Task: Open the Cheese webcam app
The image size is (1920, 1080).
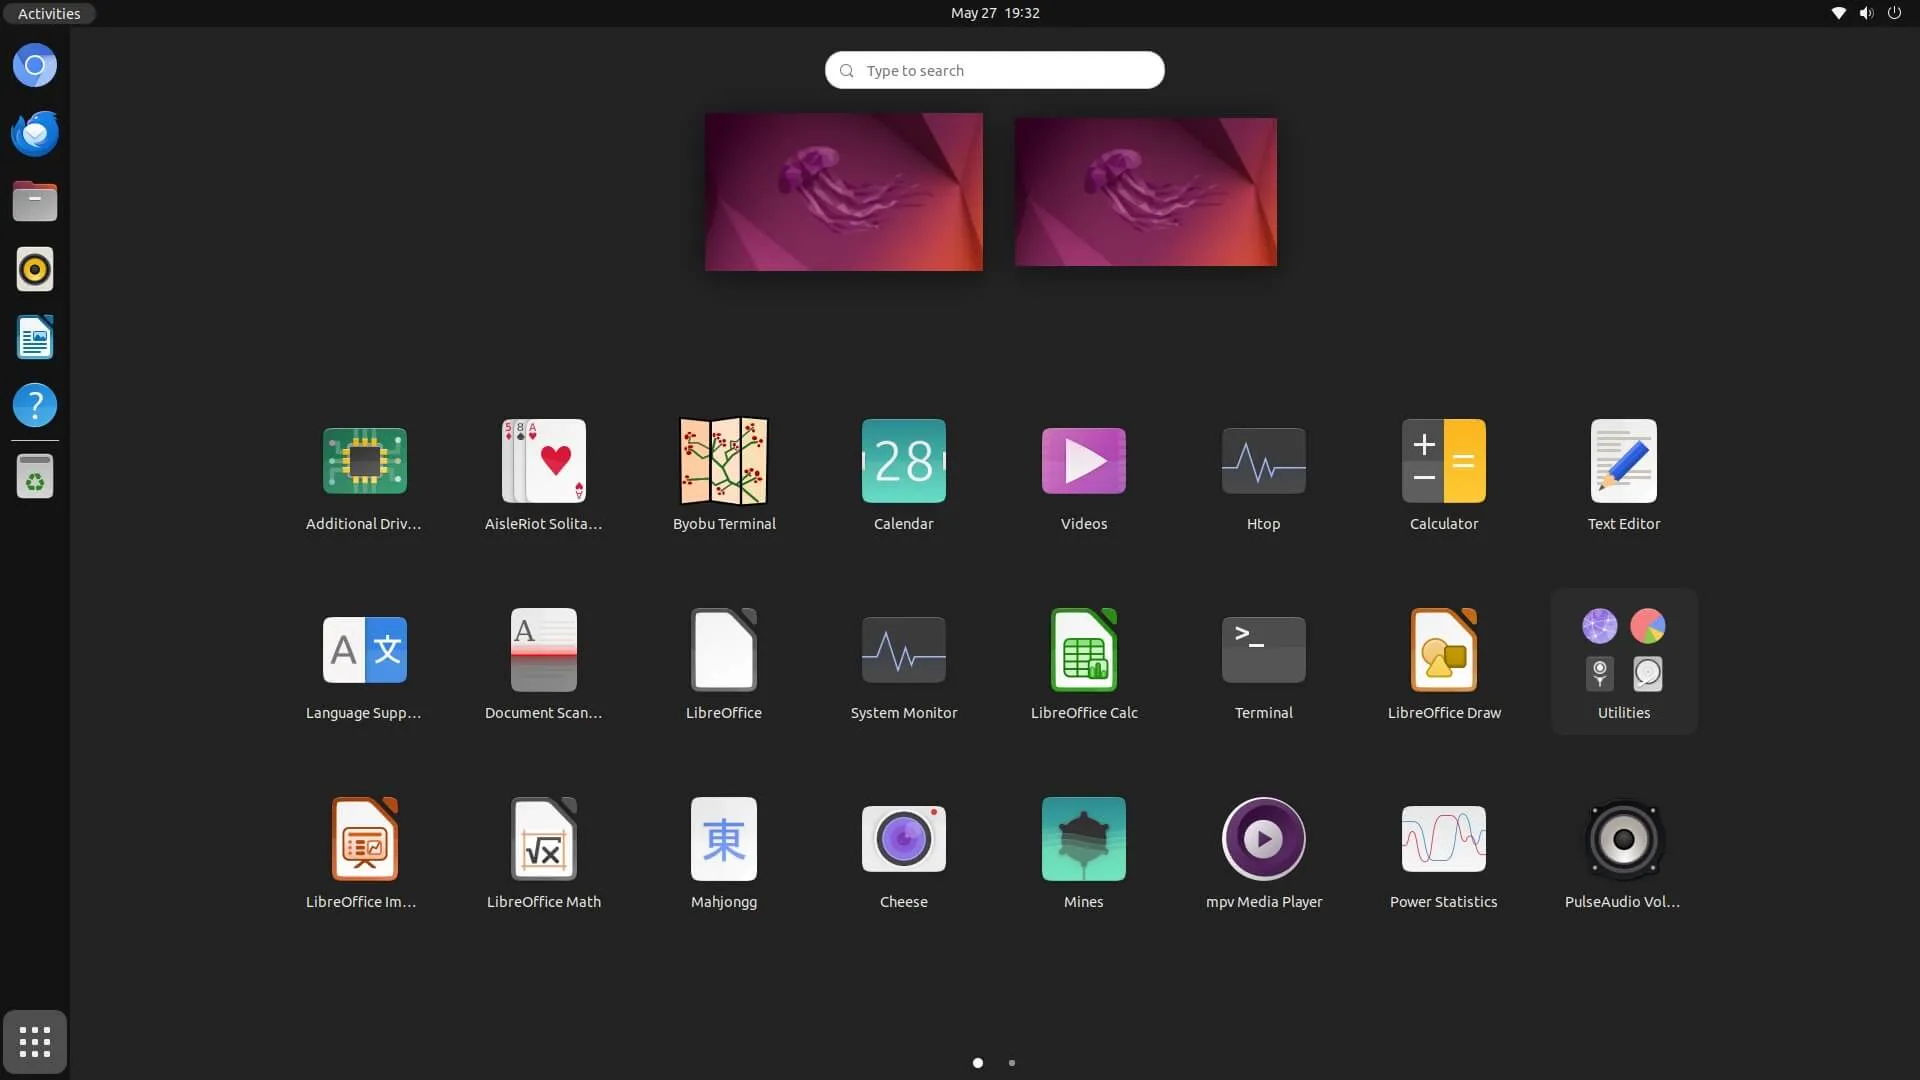Action: pyautogui.click(x=903, y=839)
